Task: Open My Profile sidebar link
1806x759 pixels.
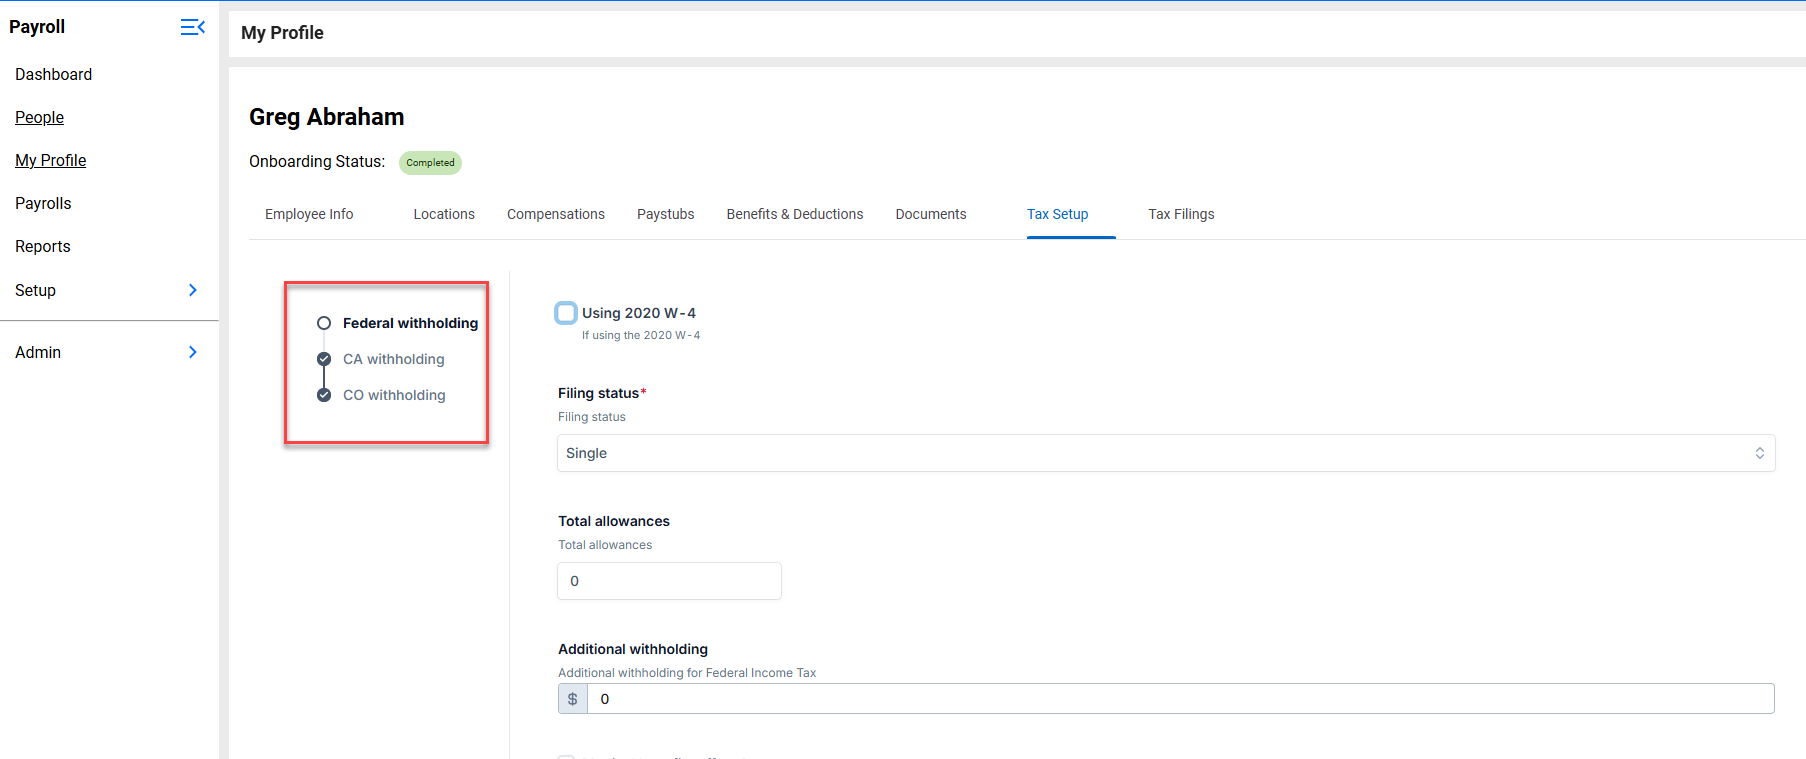Action: pos(51,160)
